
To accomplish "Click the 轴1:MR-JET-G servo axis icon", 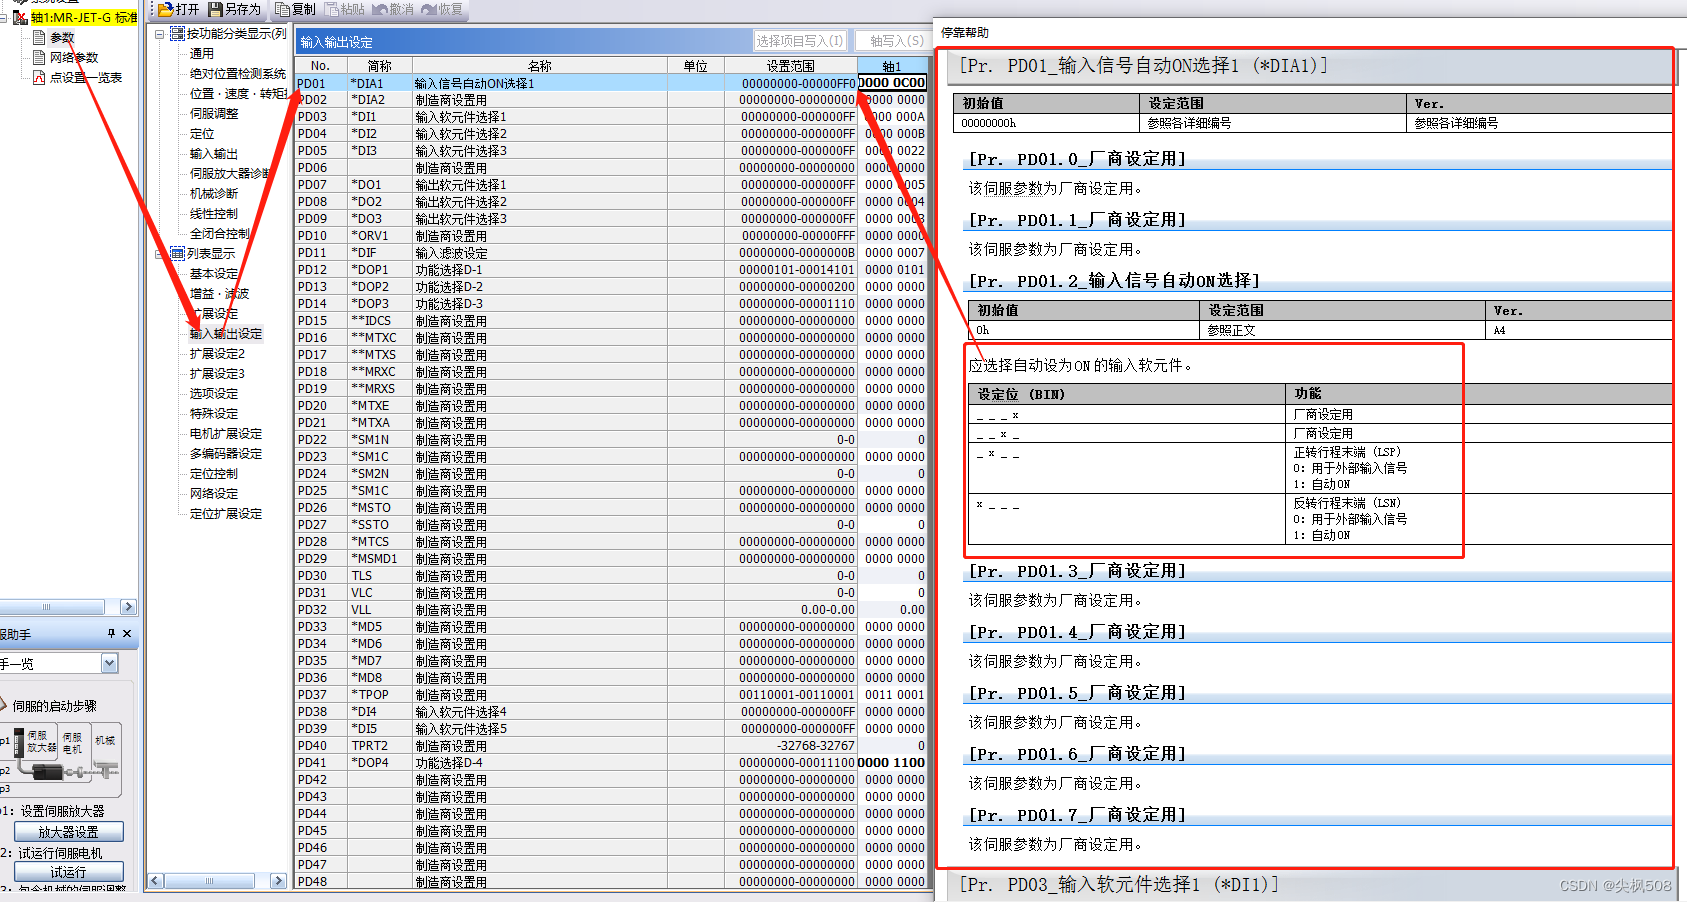I will (20, 18).
